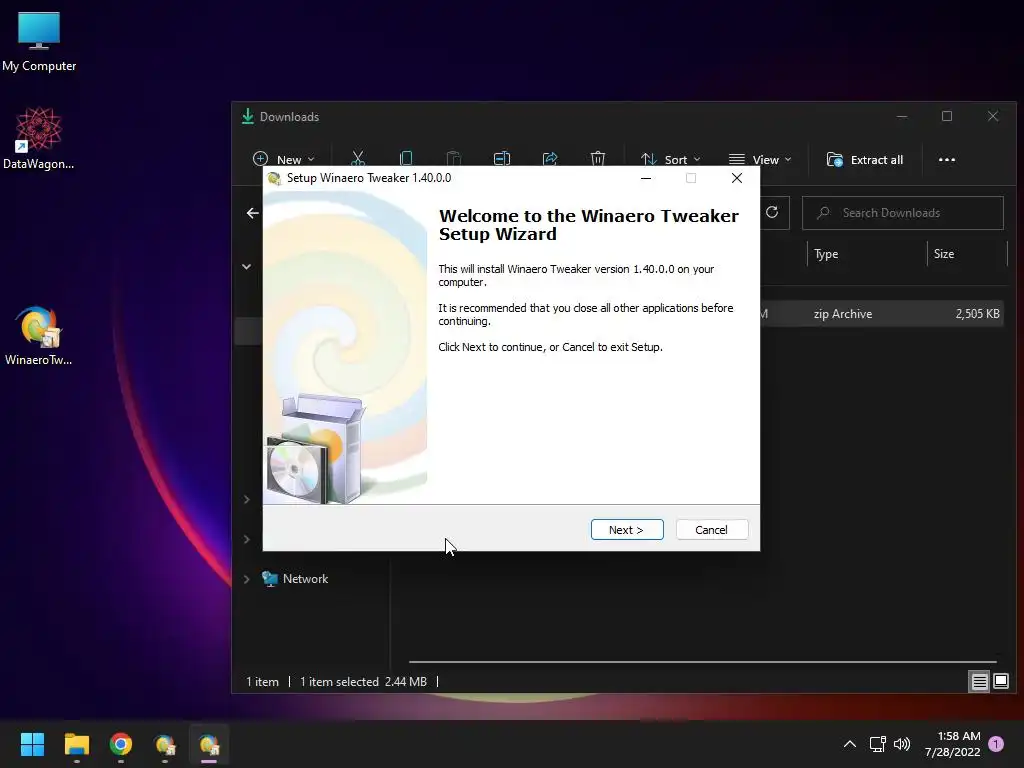The height and width of the screenshot is (768, 1024).
Task: Show hidden system tray icons
Action: point(850,744)
